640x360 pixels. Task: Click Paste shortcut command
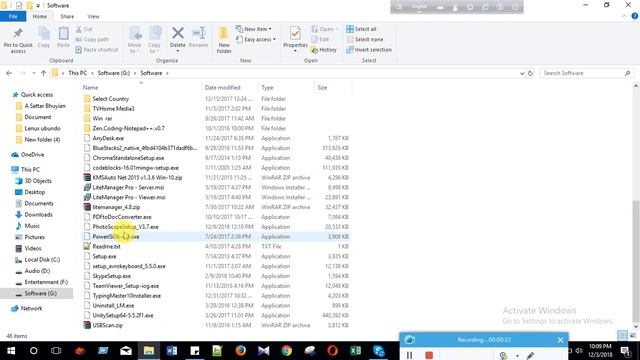[97, 49]
